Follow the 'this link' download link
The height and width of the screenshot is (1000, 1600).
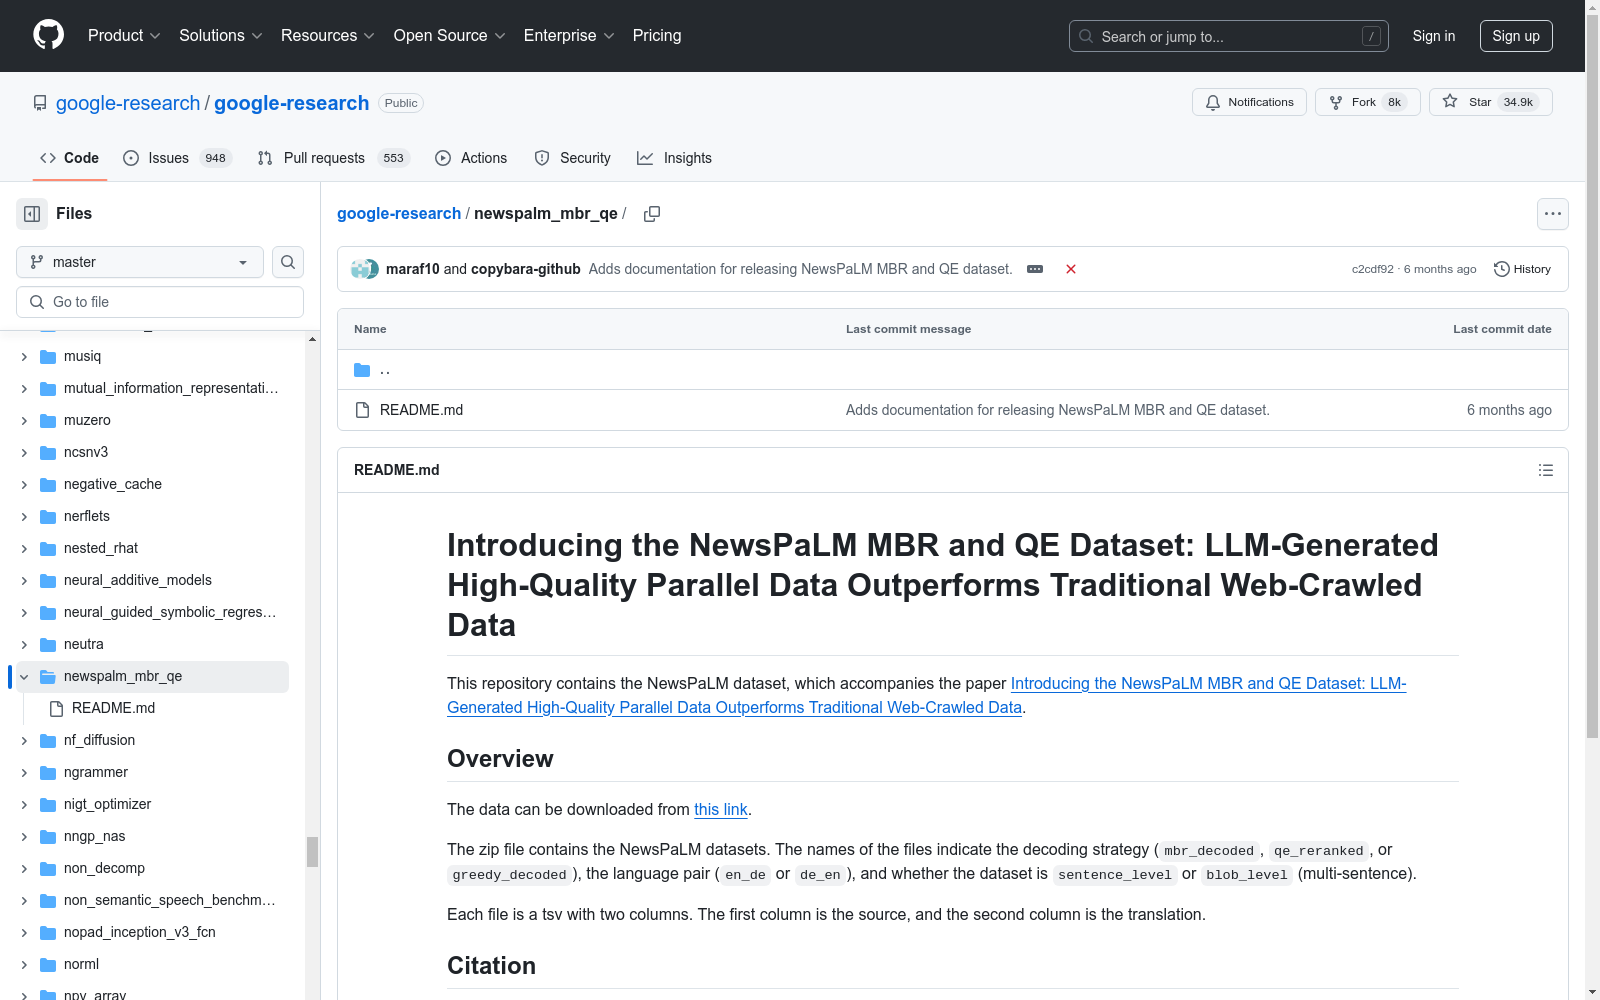point(721,810)
